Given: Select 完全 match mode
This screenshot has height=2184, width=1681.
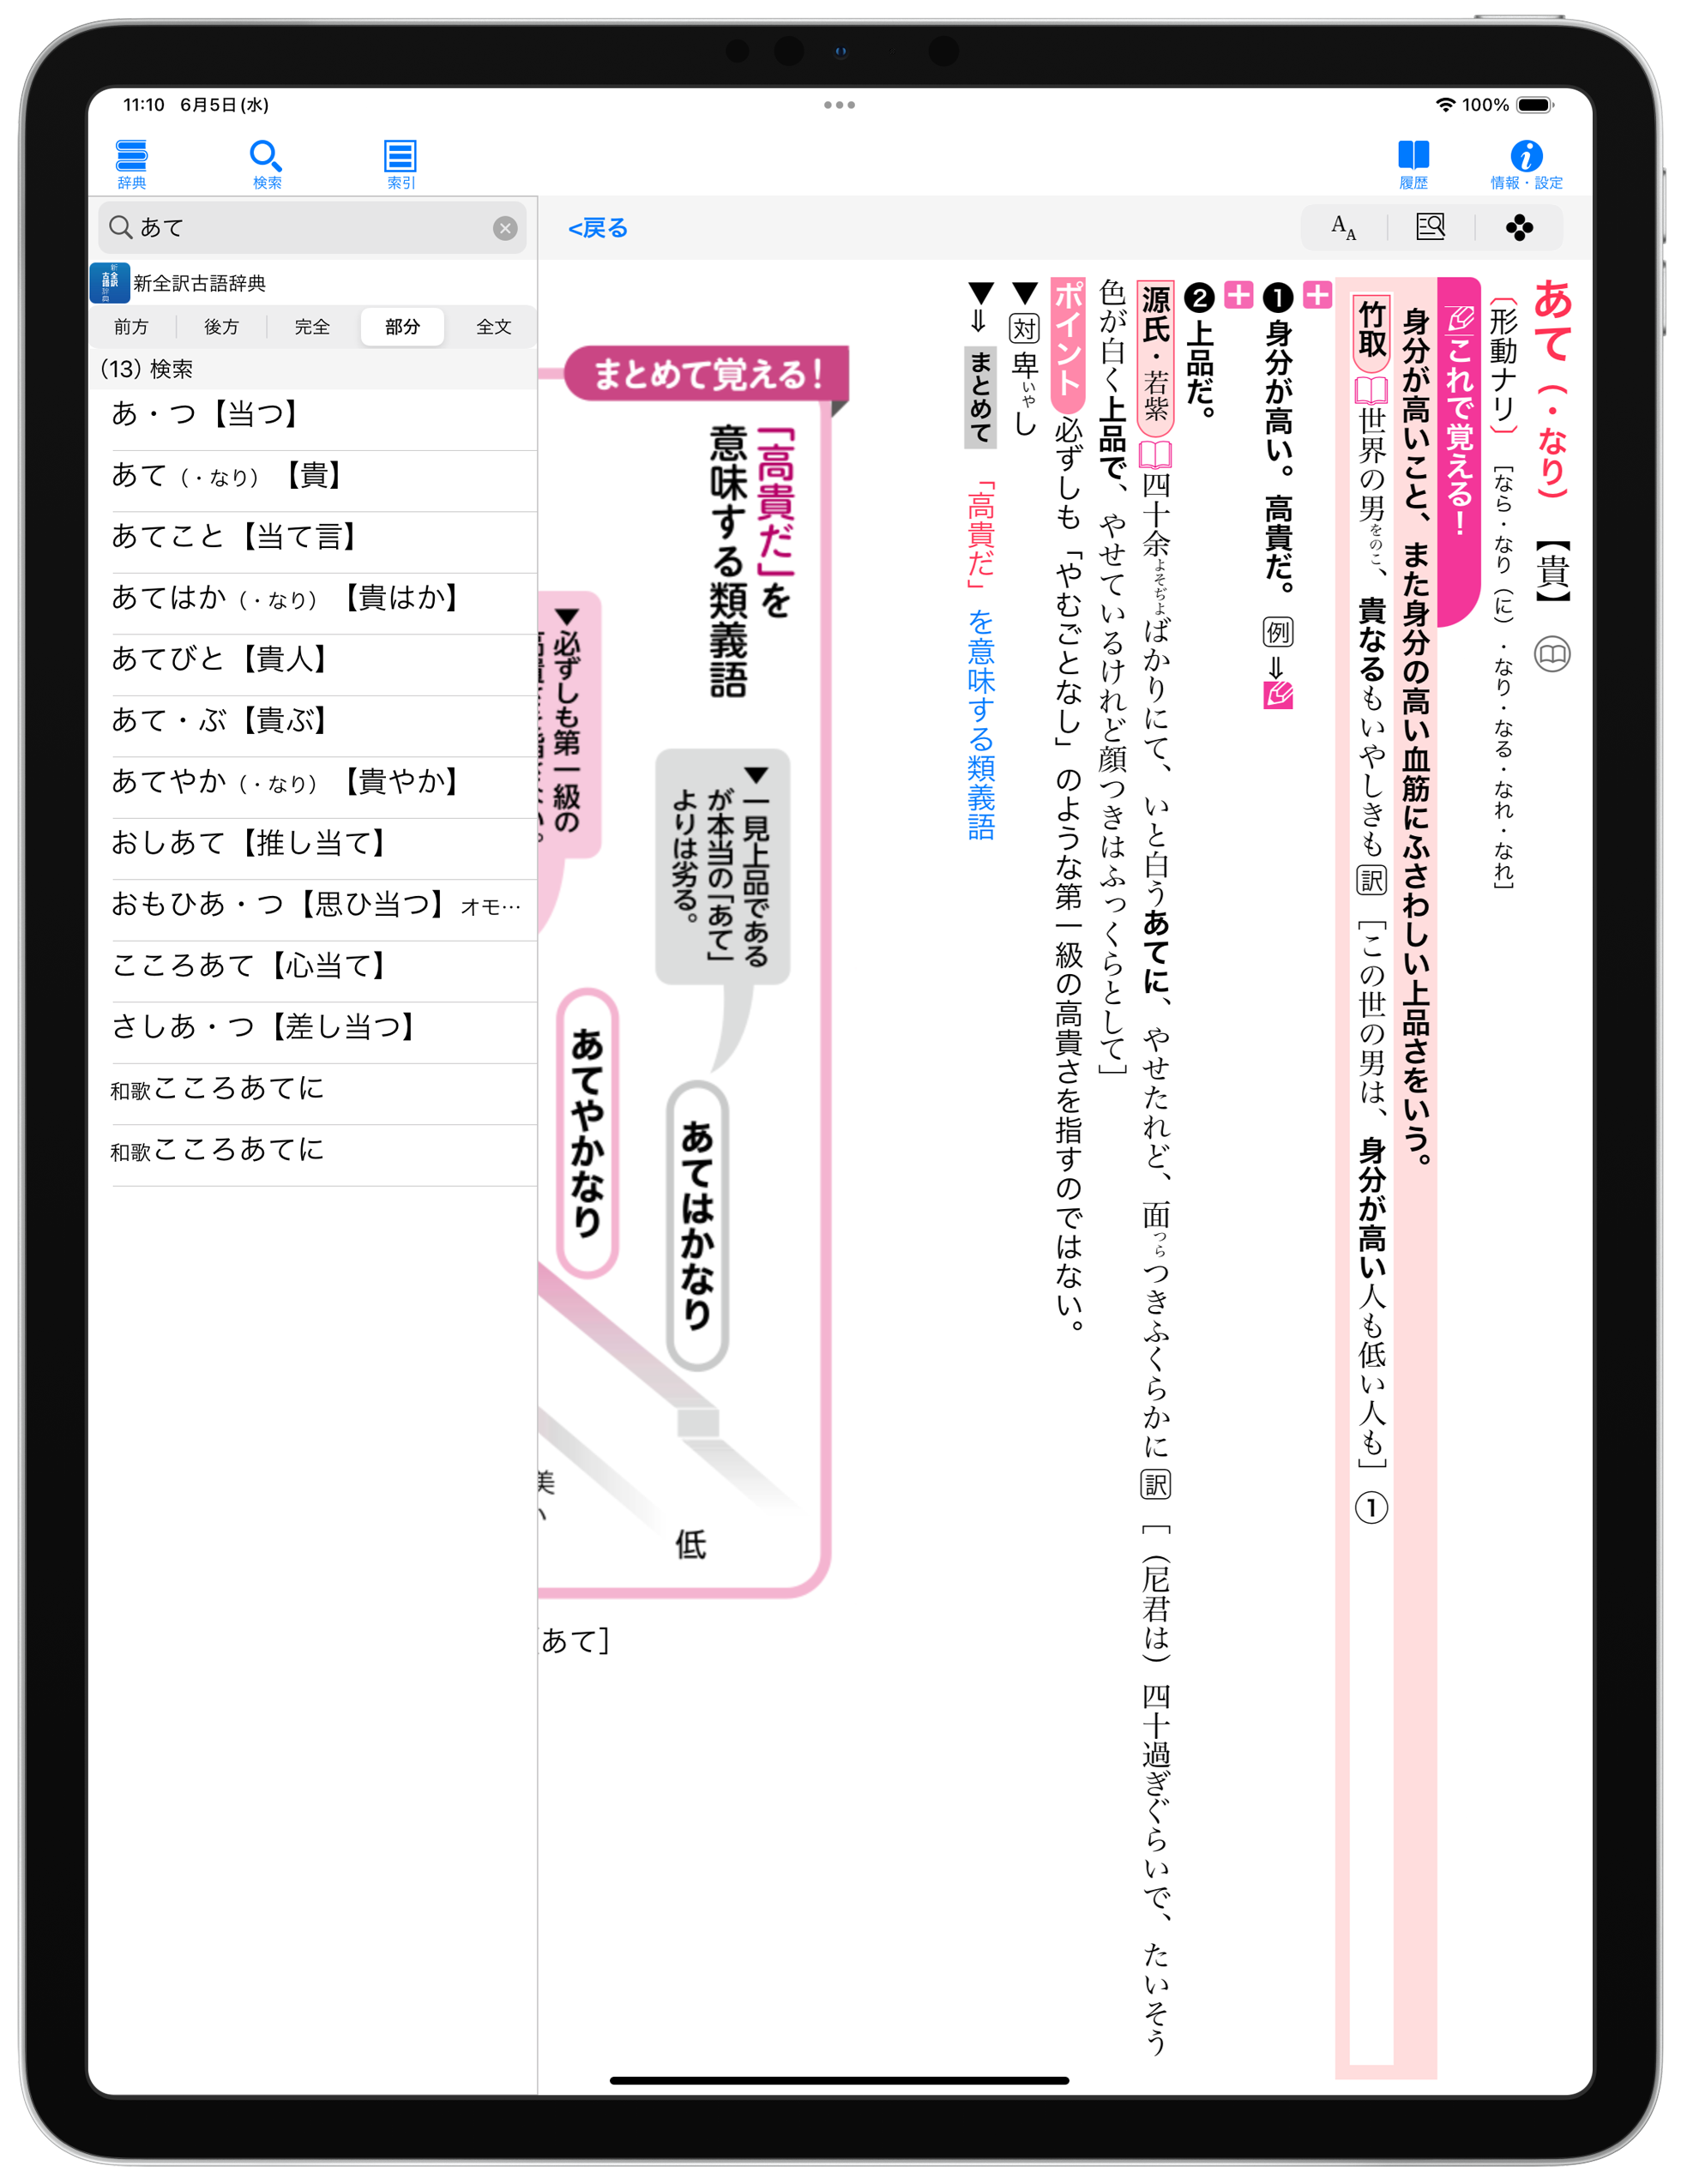Looking at the screenshot, I should pos(312,327).
